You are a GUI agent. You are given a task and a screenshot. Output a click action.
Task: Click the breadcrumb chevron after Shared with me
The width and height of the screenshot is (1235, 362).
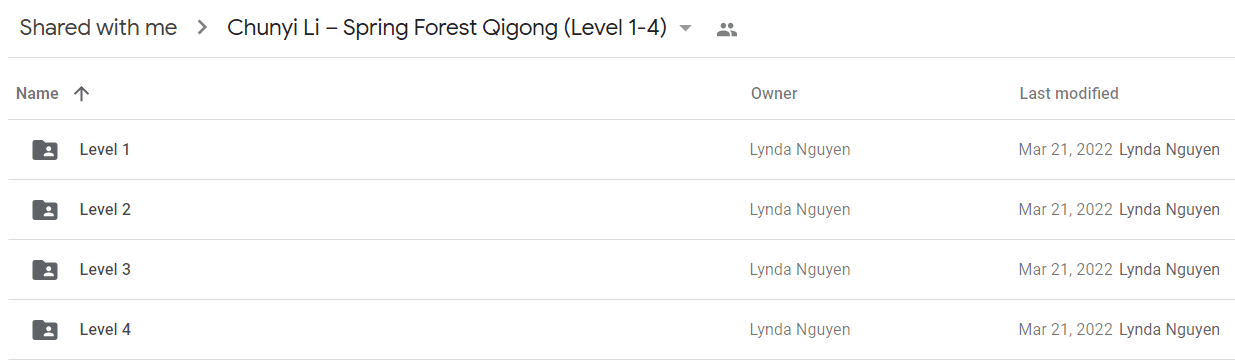coord(202,28)
